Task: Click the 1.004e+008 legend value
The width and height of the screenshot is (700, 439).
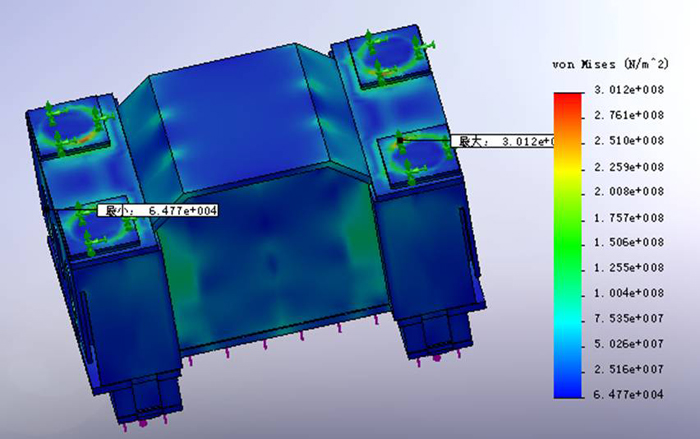Action: coord(629,293)
